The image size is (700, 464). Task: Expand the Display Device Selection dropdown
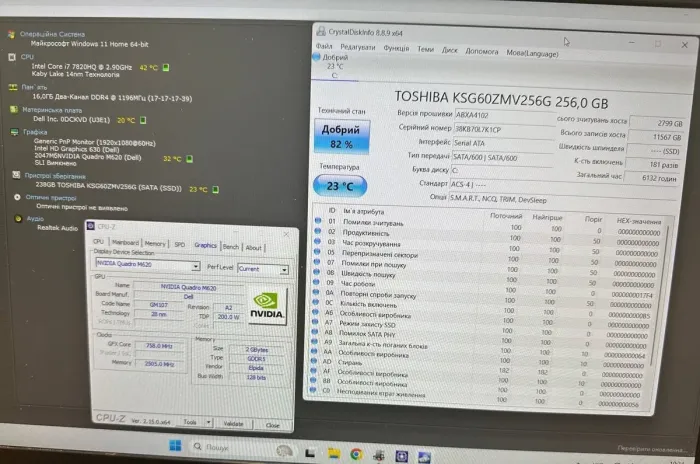click(196, 266)
